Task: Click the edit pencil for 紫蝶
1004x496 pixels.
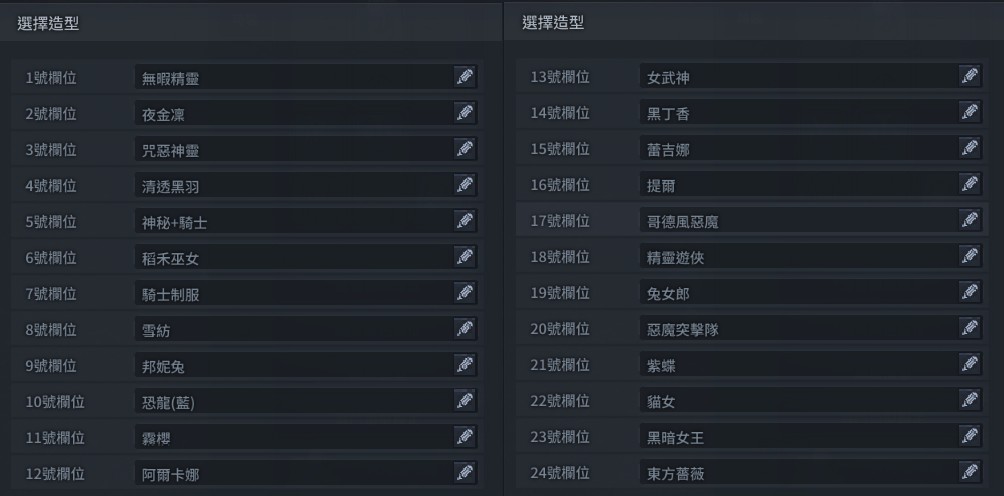Action: click(x=969, y=364)
